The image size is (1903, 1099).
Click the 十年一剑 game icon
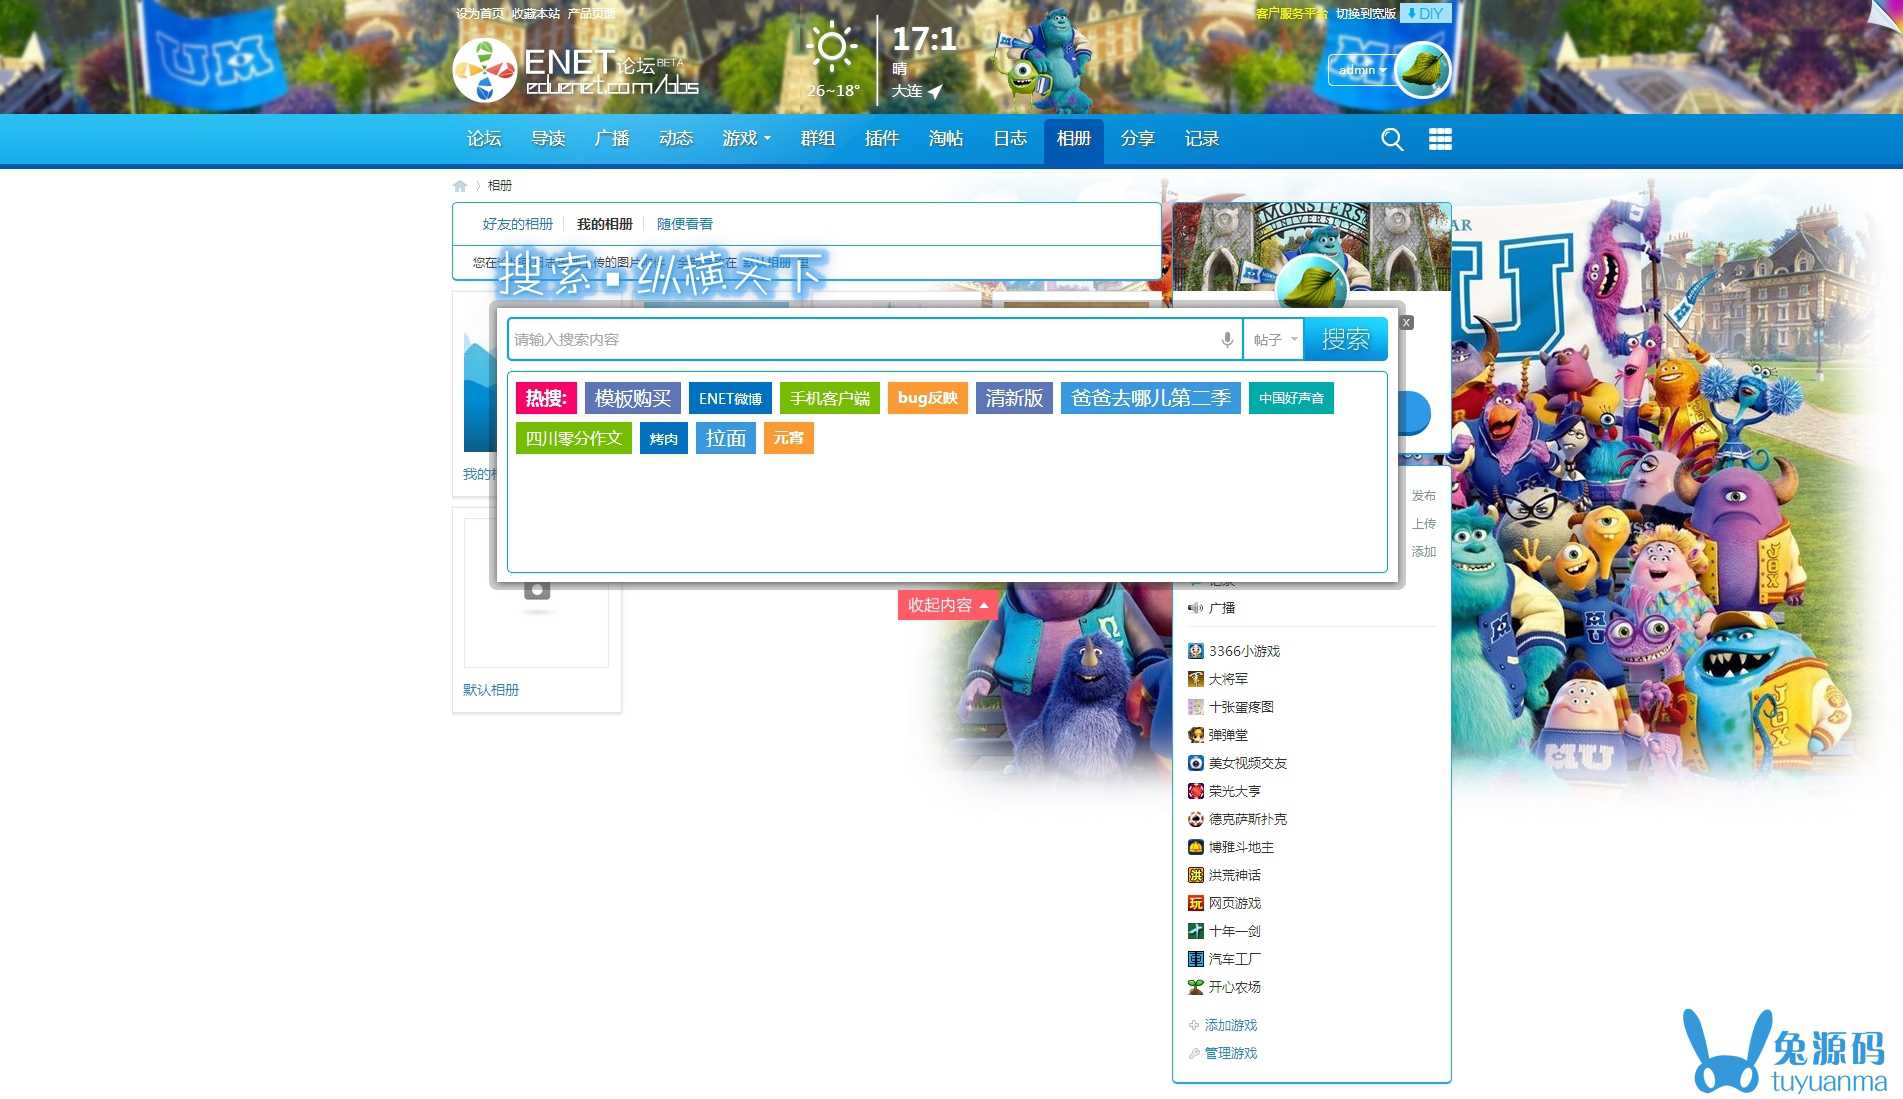1195,931
